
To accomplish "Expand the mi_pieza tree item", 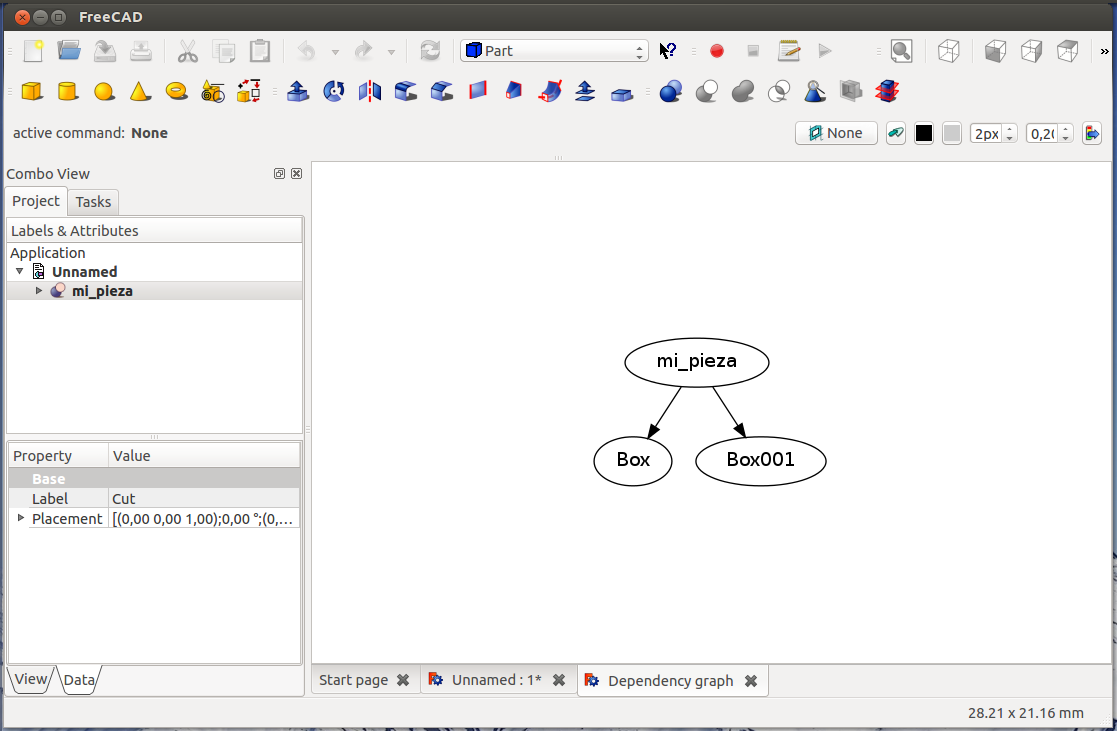I will coord(39,291).
